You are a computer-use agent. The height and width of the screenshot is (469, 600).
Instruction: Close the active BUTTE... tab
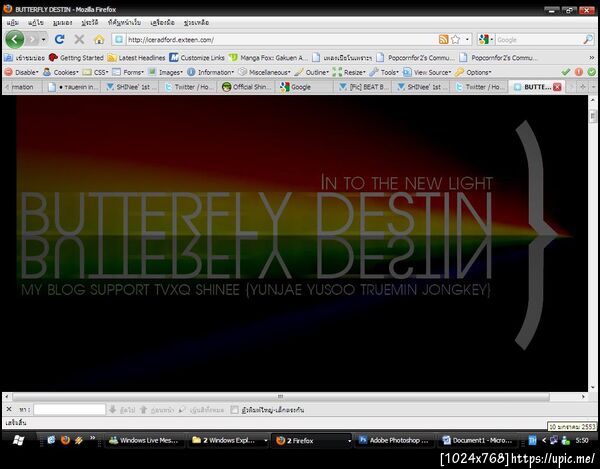click(557, 87)
